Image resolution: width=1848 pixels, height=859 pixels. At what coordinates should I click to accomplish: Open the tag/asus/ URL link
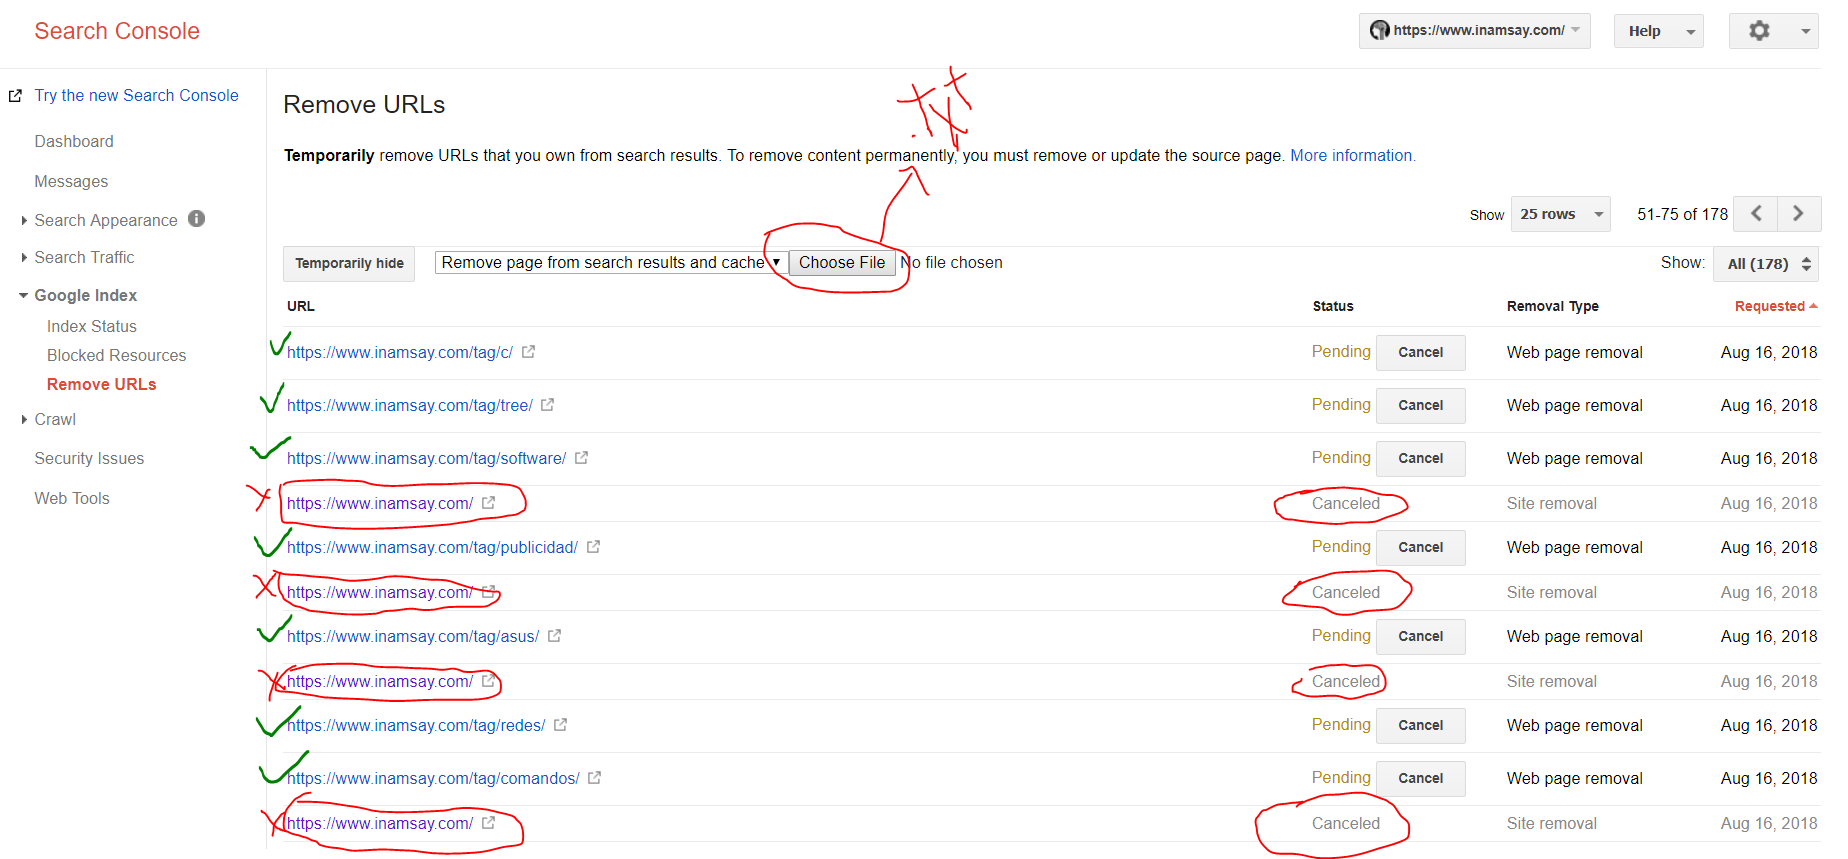(413, 637)
